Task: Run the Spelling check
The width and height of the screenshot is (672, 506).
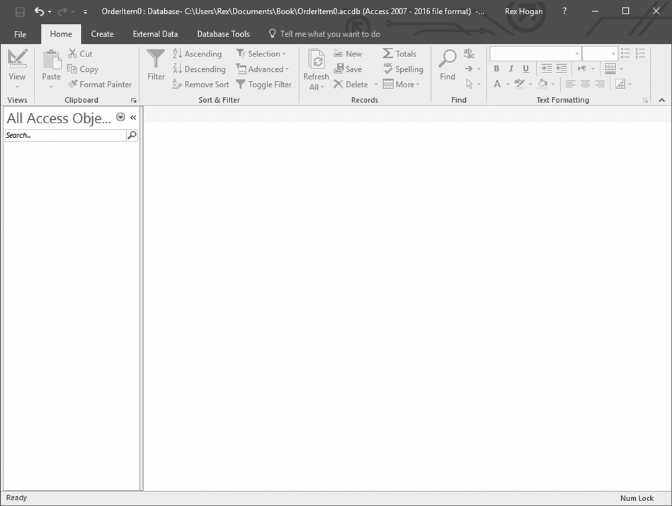Action: click(403, 69)
